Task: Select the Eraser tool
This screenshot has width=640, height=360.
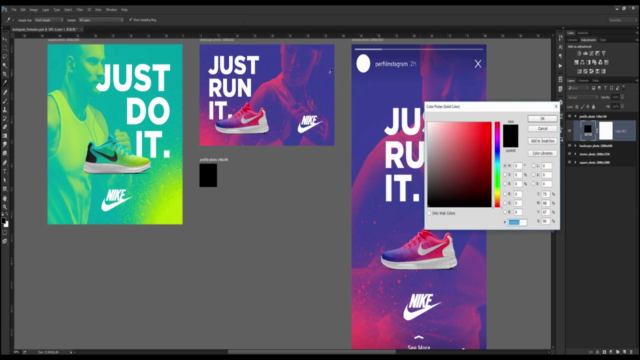Action: pyautogui.click(x=5, y=127)
